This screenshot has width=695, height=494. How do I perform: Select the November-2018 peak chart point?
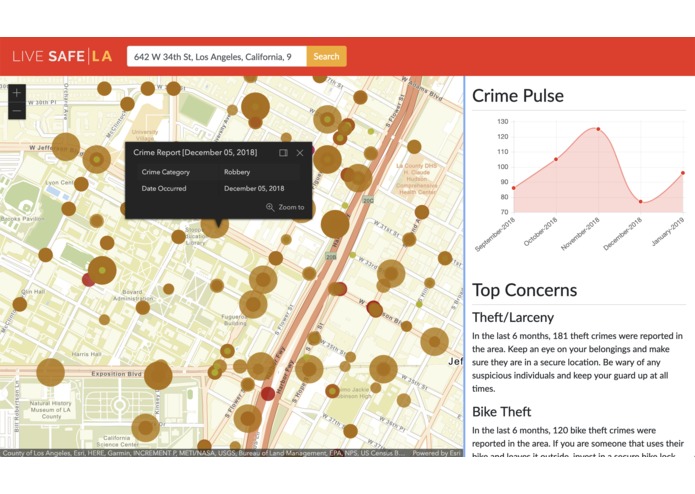[x=598, y=129]
